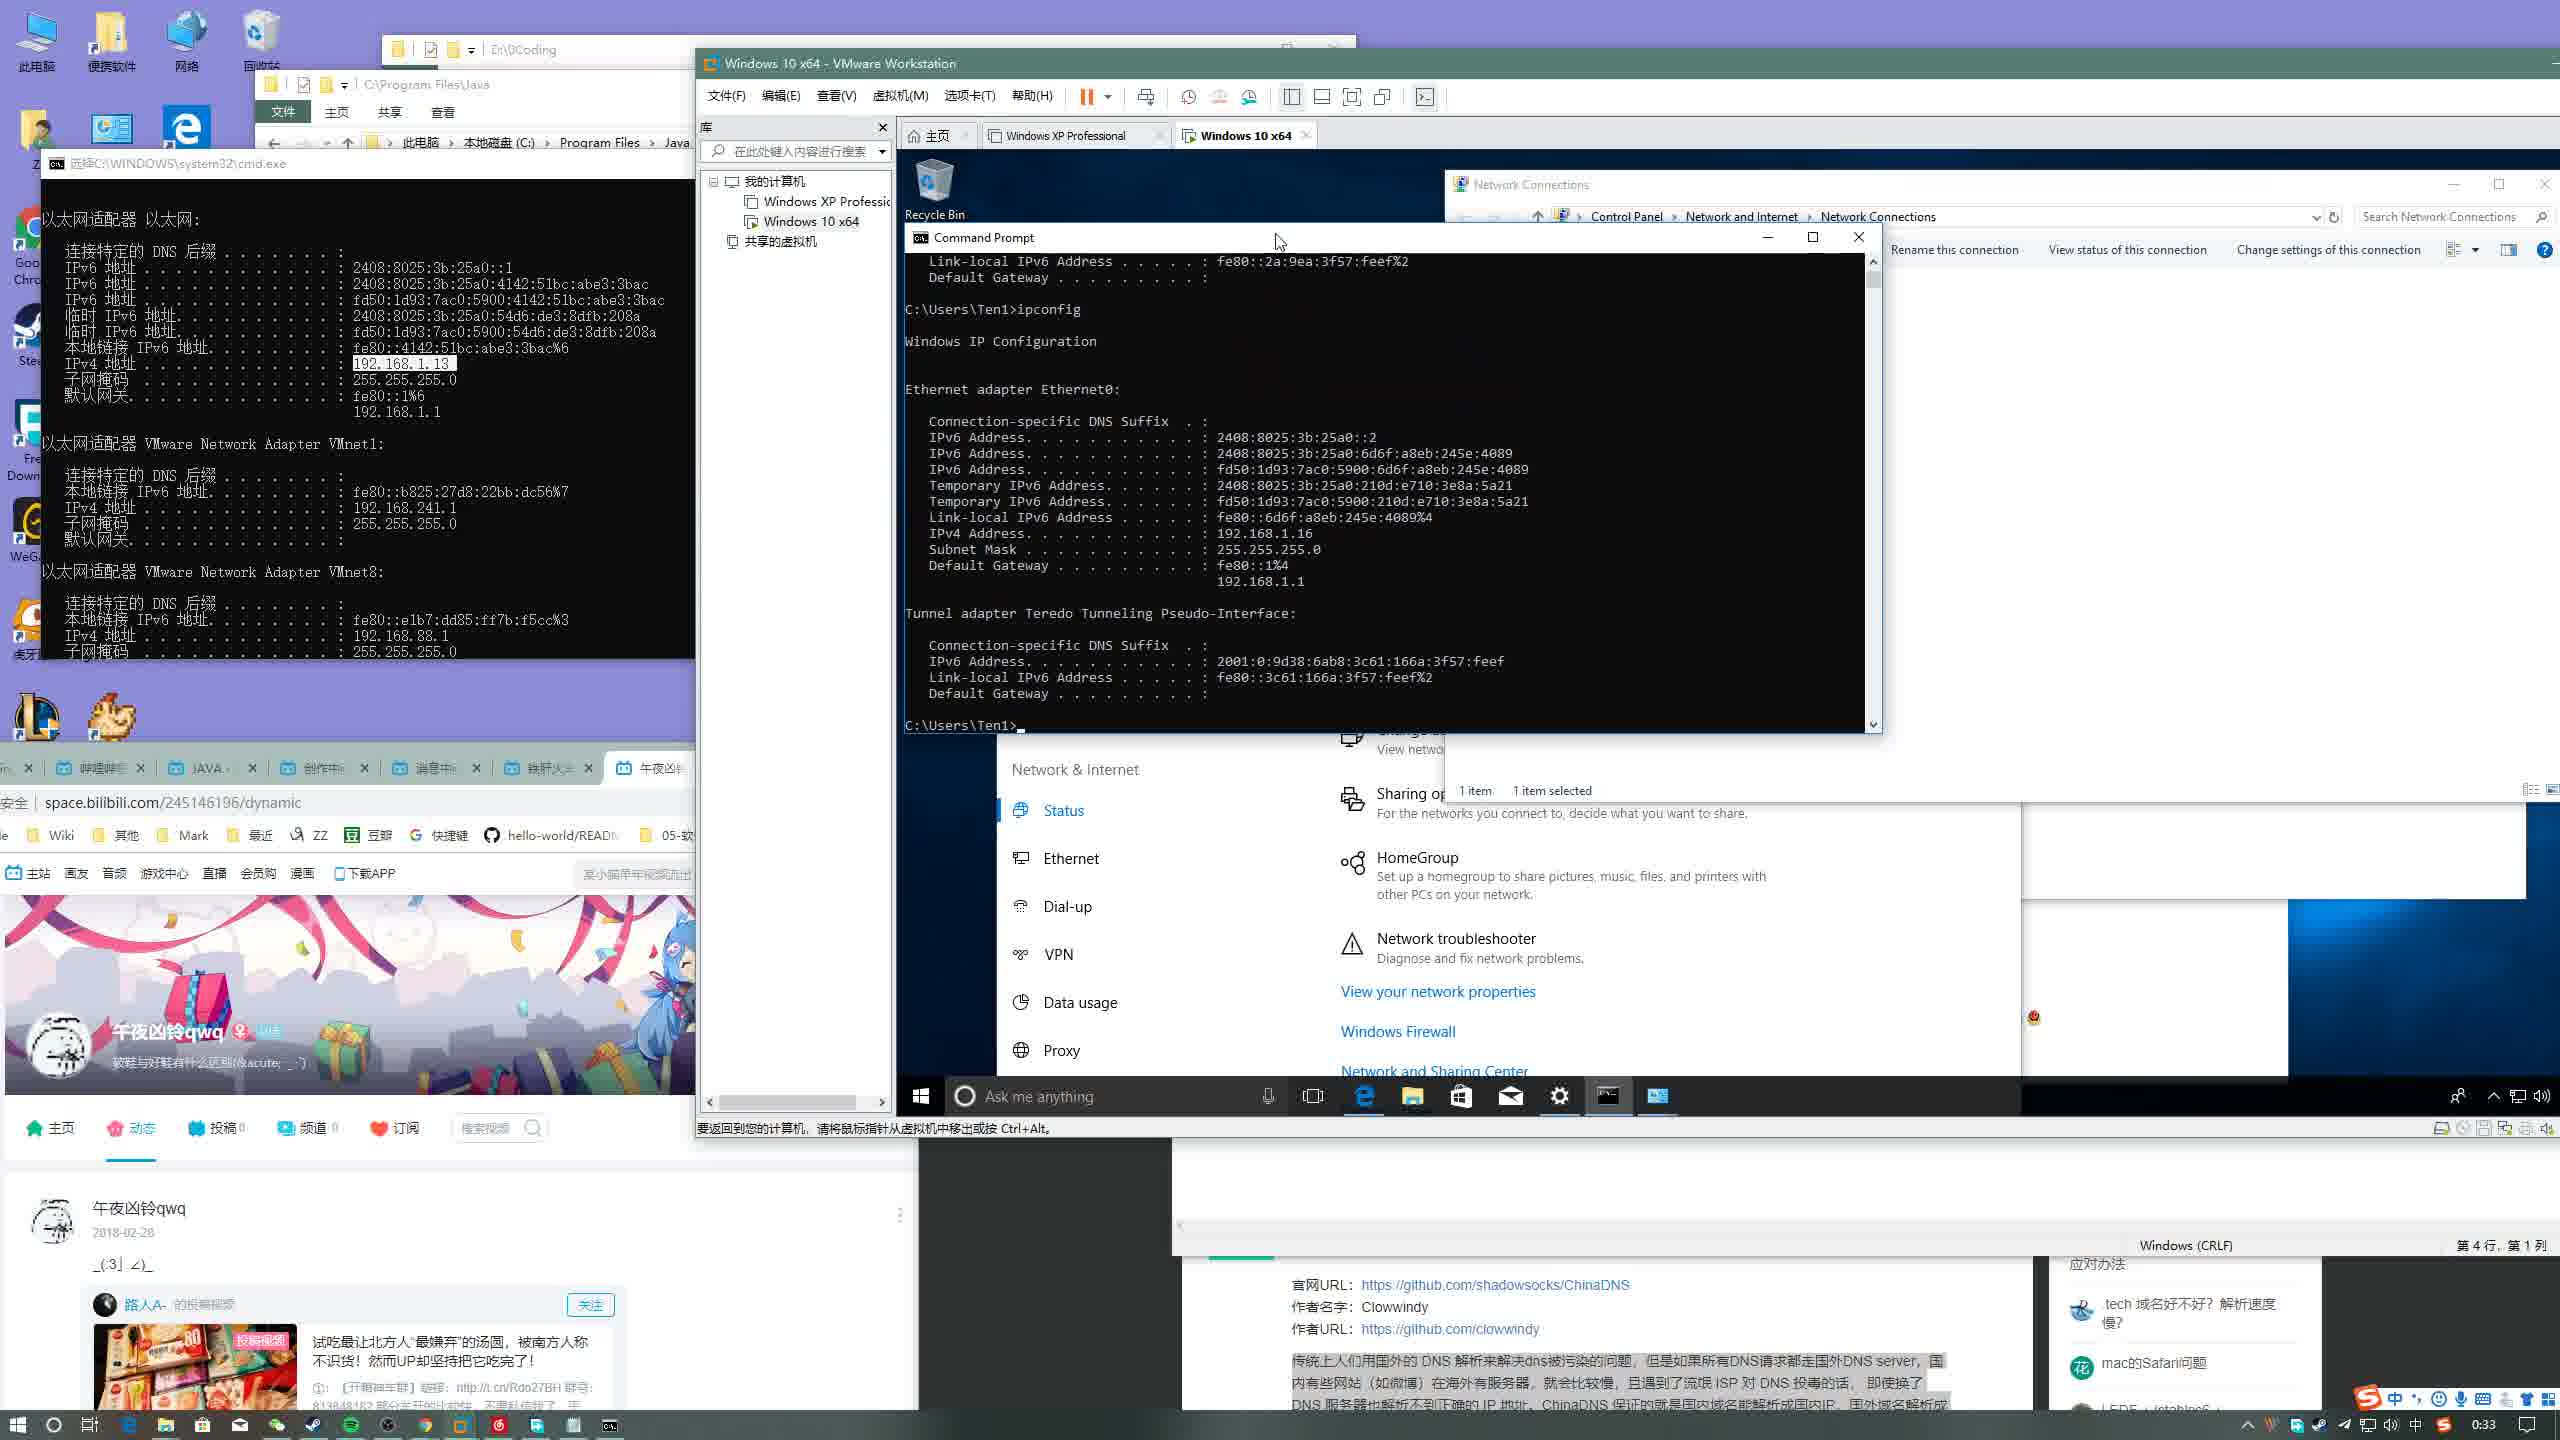Image resolution: width=2560 pixels, height=1440 pixels.
Task: Enter VMware full screen mode
Action: coord(1352,97)
